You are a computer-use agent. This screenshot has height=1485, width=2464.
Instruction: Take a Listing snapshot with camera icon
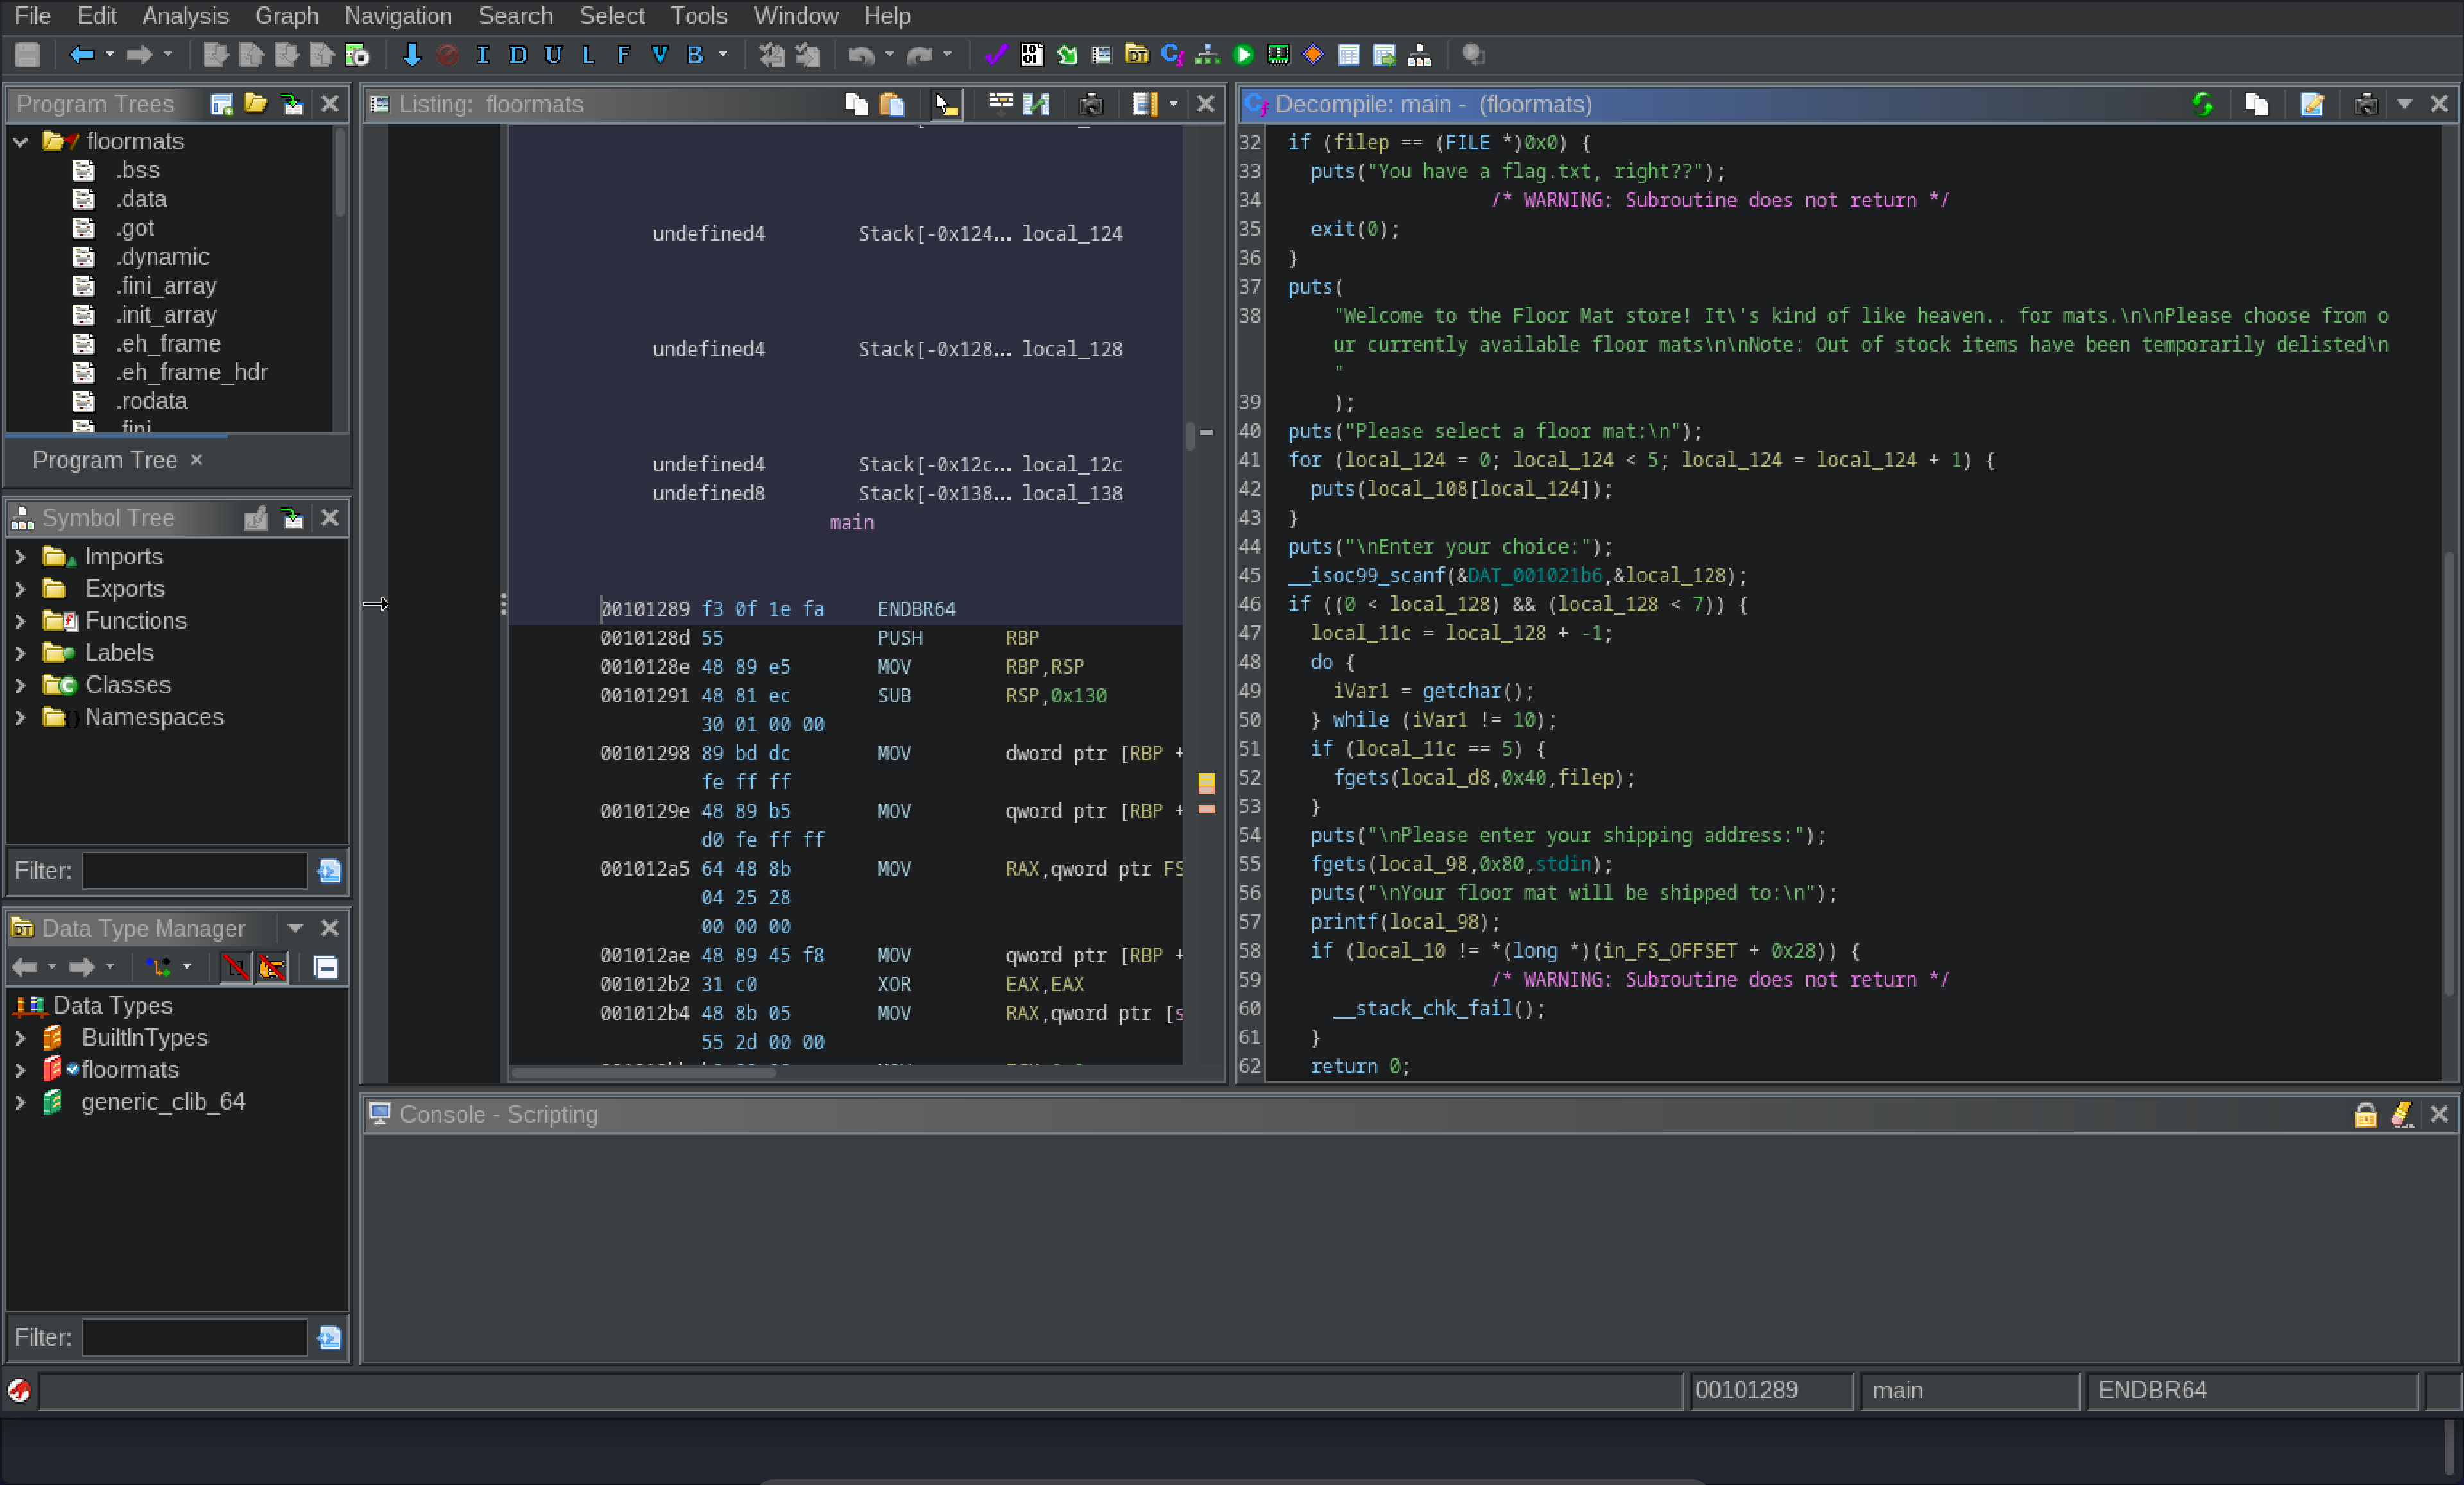coord(1091,104)
